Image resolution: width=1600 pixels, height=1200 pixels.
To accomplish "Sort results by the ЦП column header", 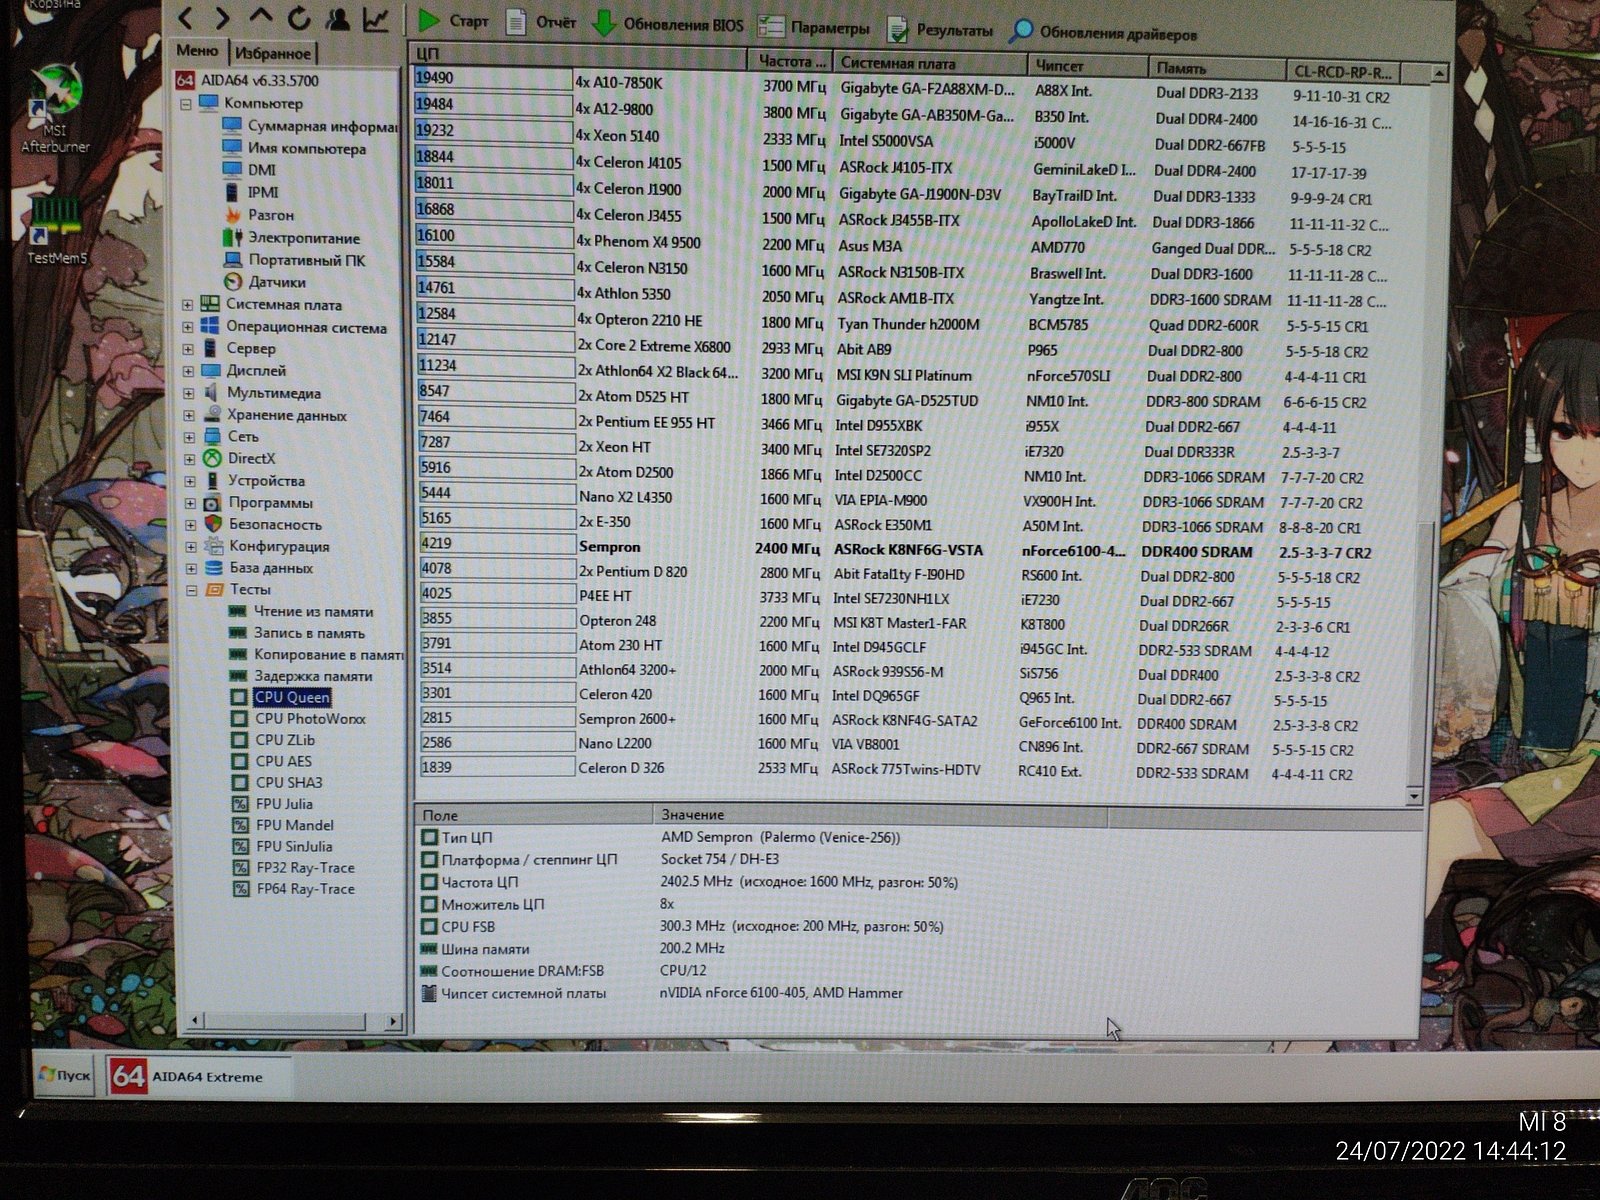I will [x=578, y=55].
